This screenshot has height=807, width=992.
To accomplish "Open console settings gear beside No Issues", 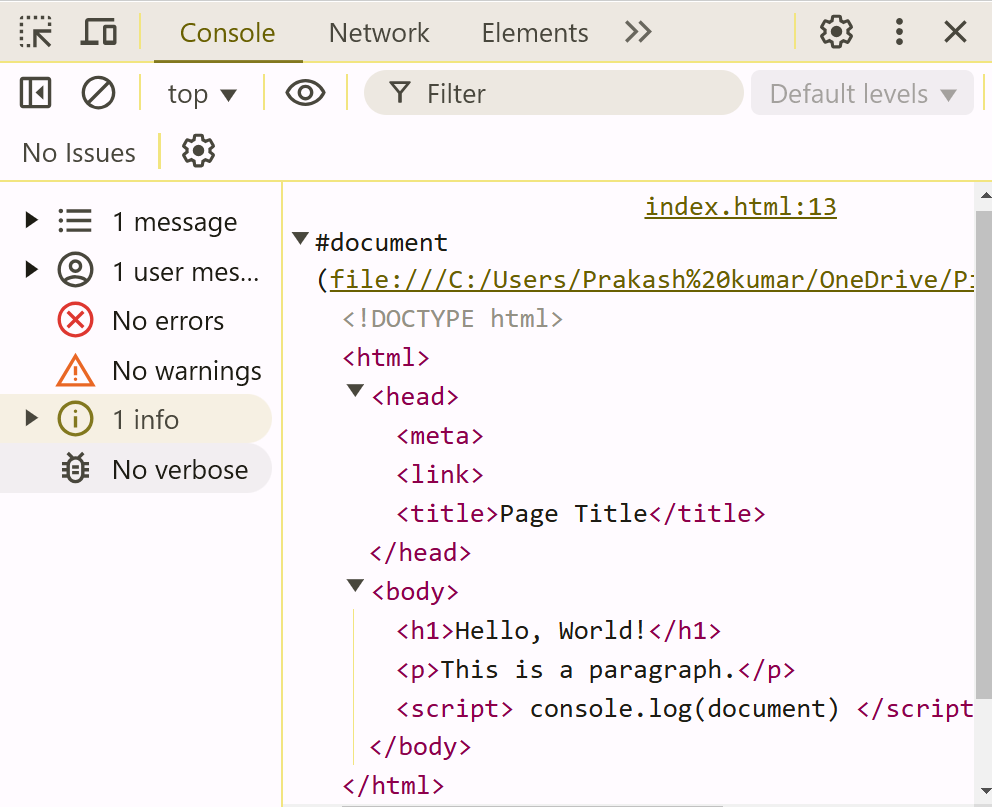I will tap(198, 152).
